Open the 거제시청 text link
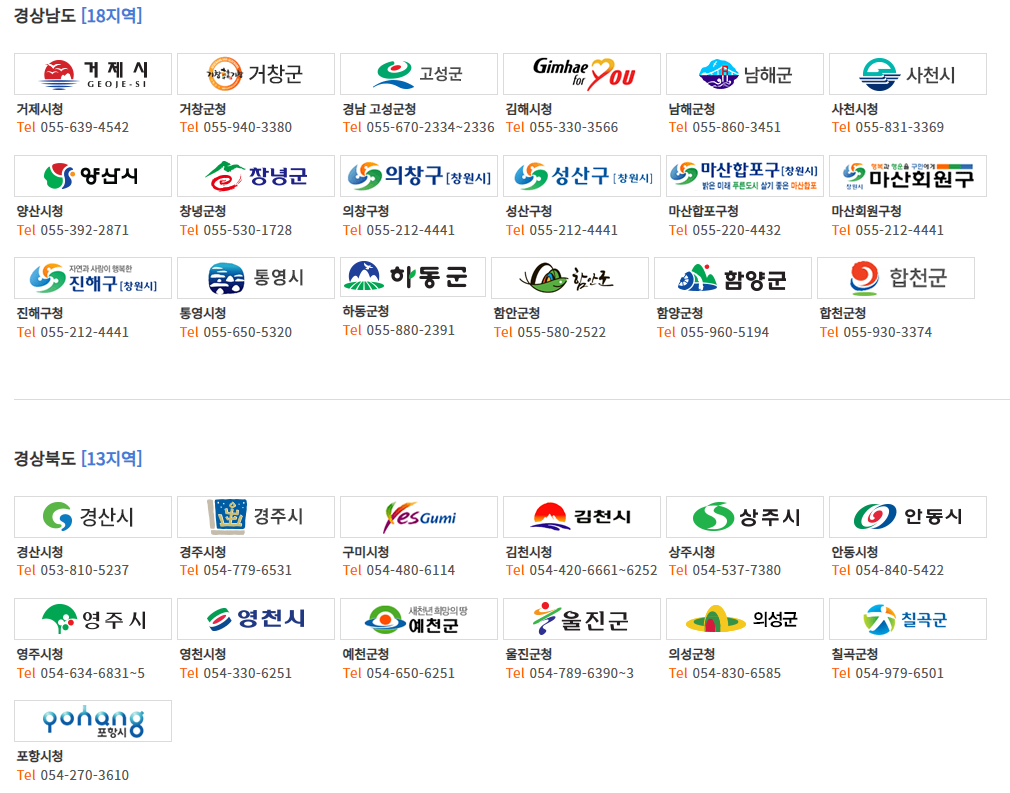The width and height of the screenshot is (1010, 793). tap(40, 110)
